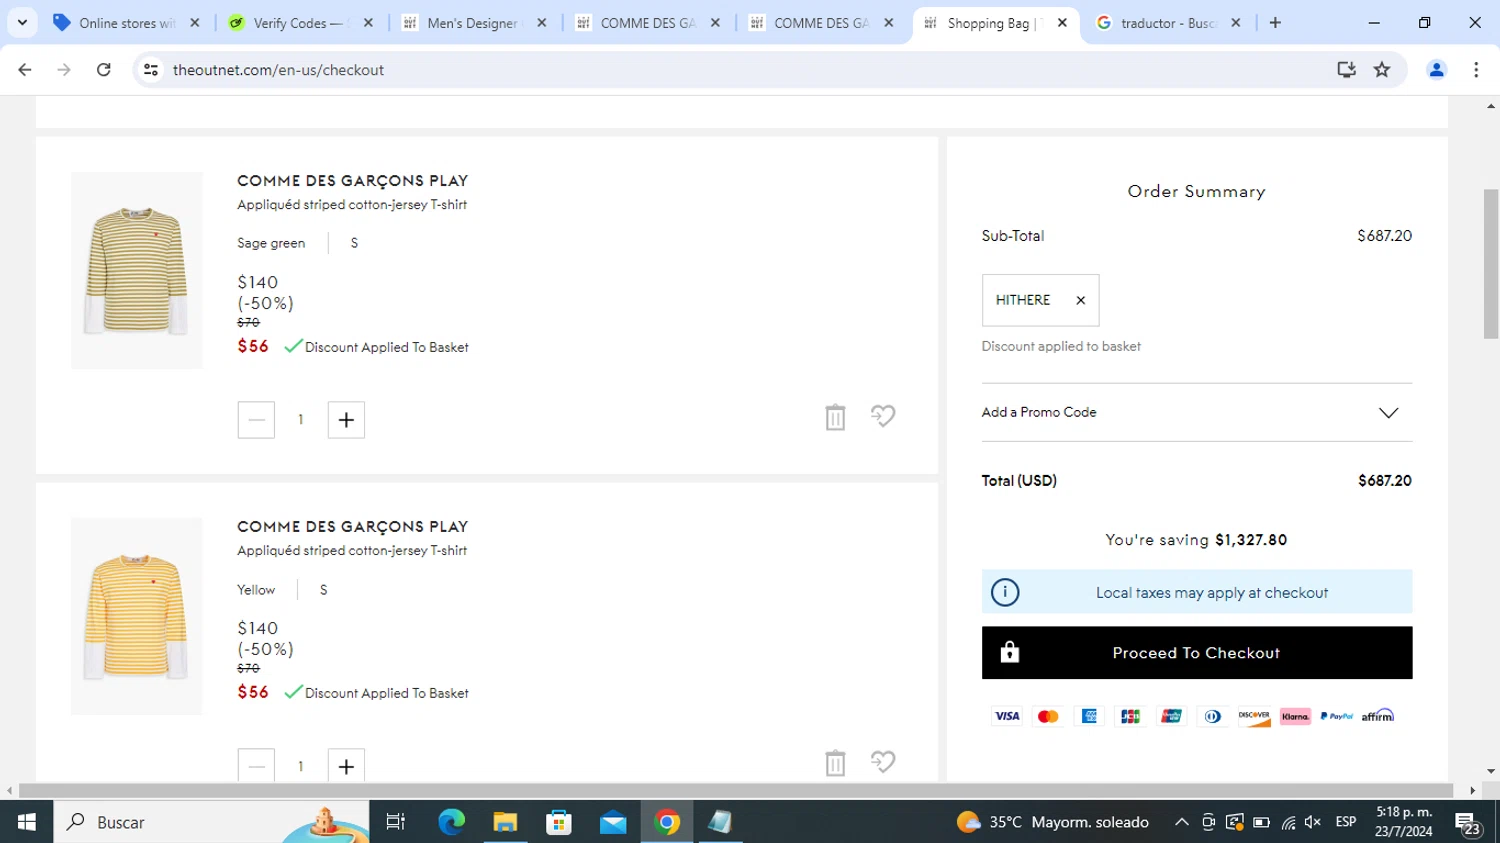Open the volume control in system tray
The image size is (1500, 843).
click(1313, 822)
